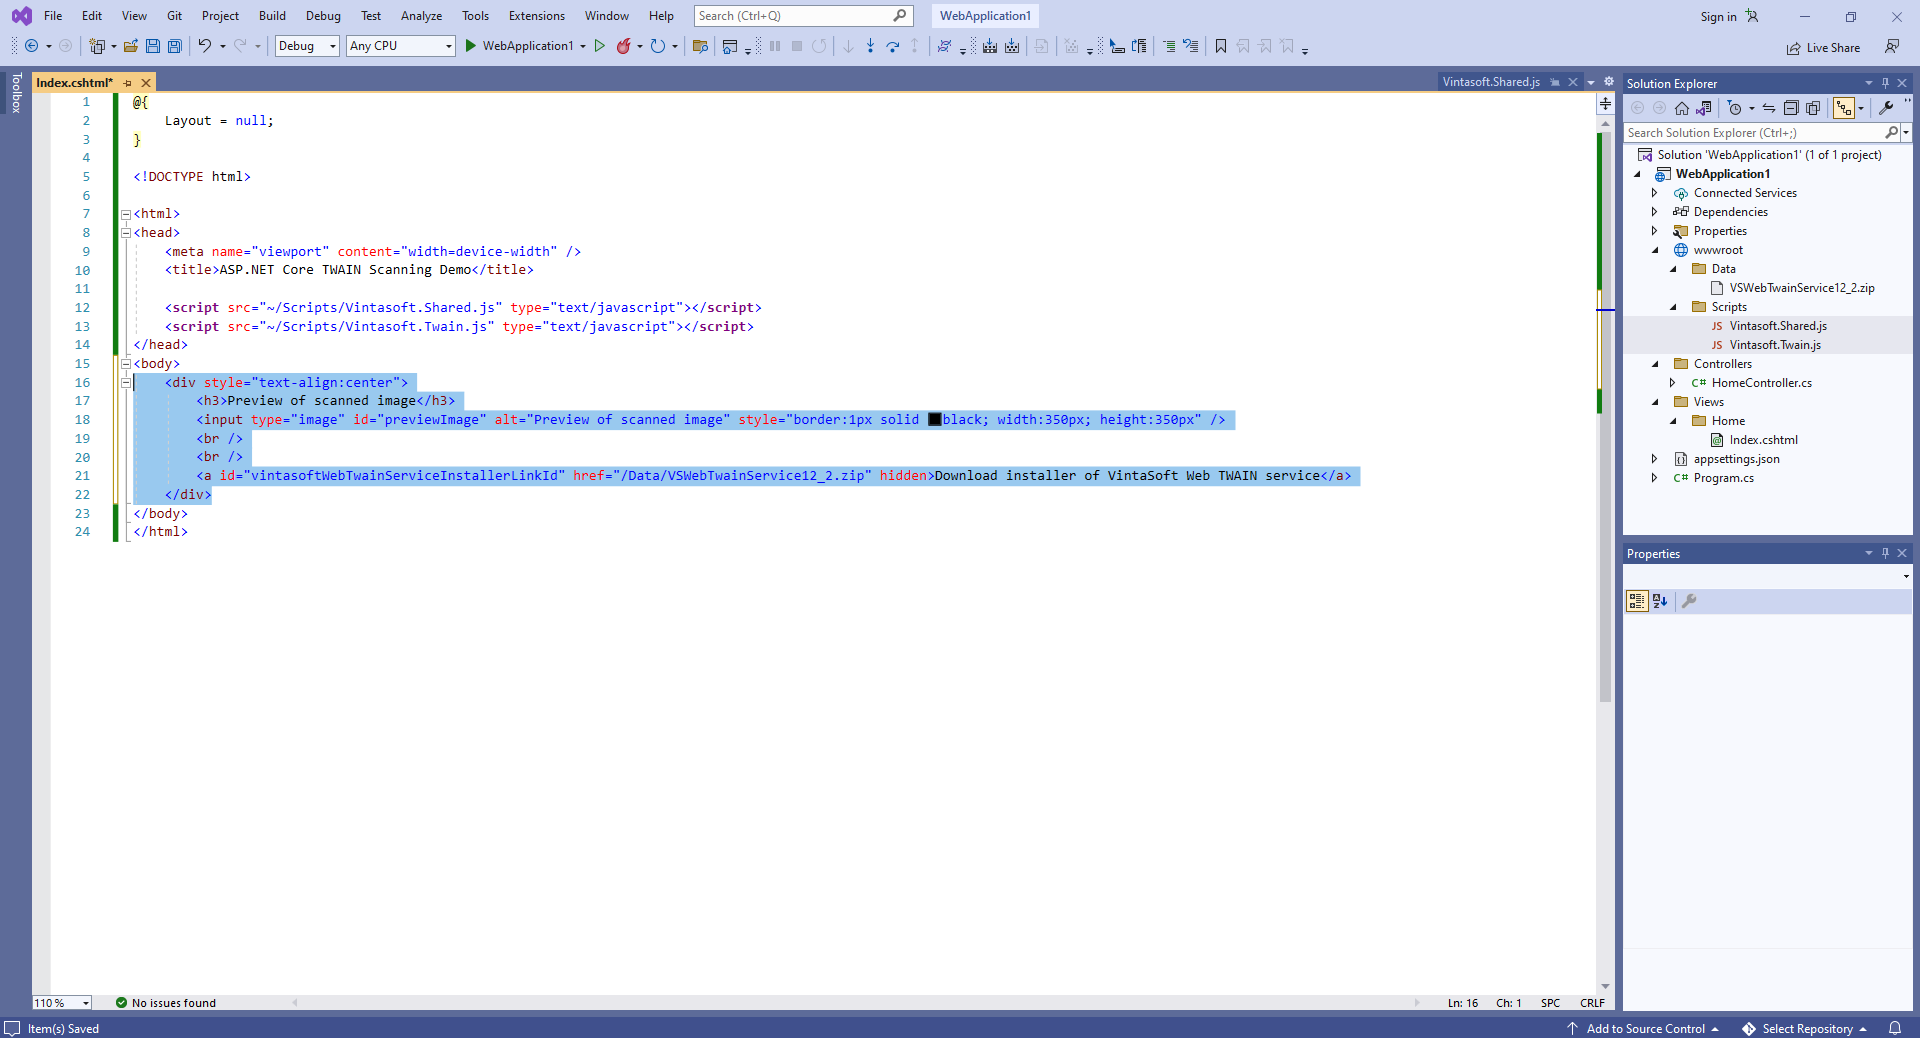
Task: Click the Solution Explorer Home icon
Action: click(x=1682, y=108)
